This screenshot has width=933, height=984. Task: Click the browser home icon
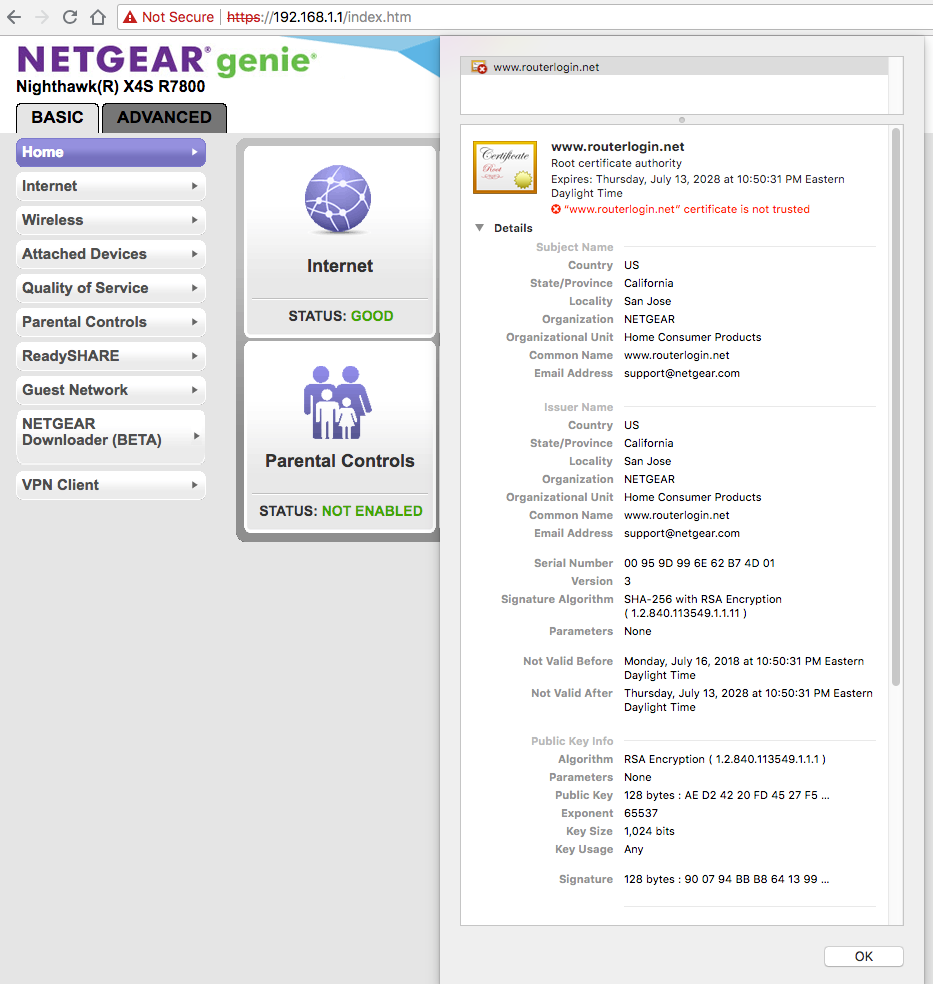[97, 17]
